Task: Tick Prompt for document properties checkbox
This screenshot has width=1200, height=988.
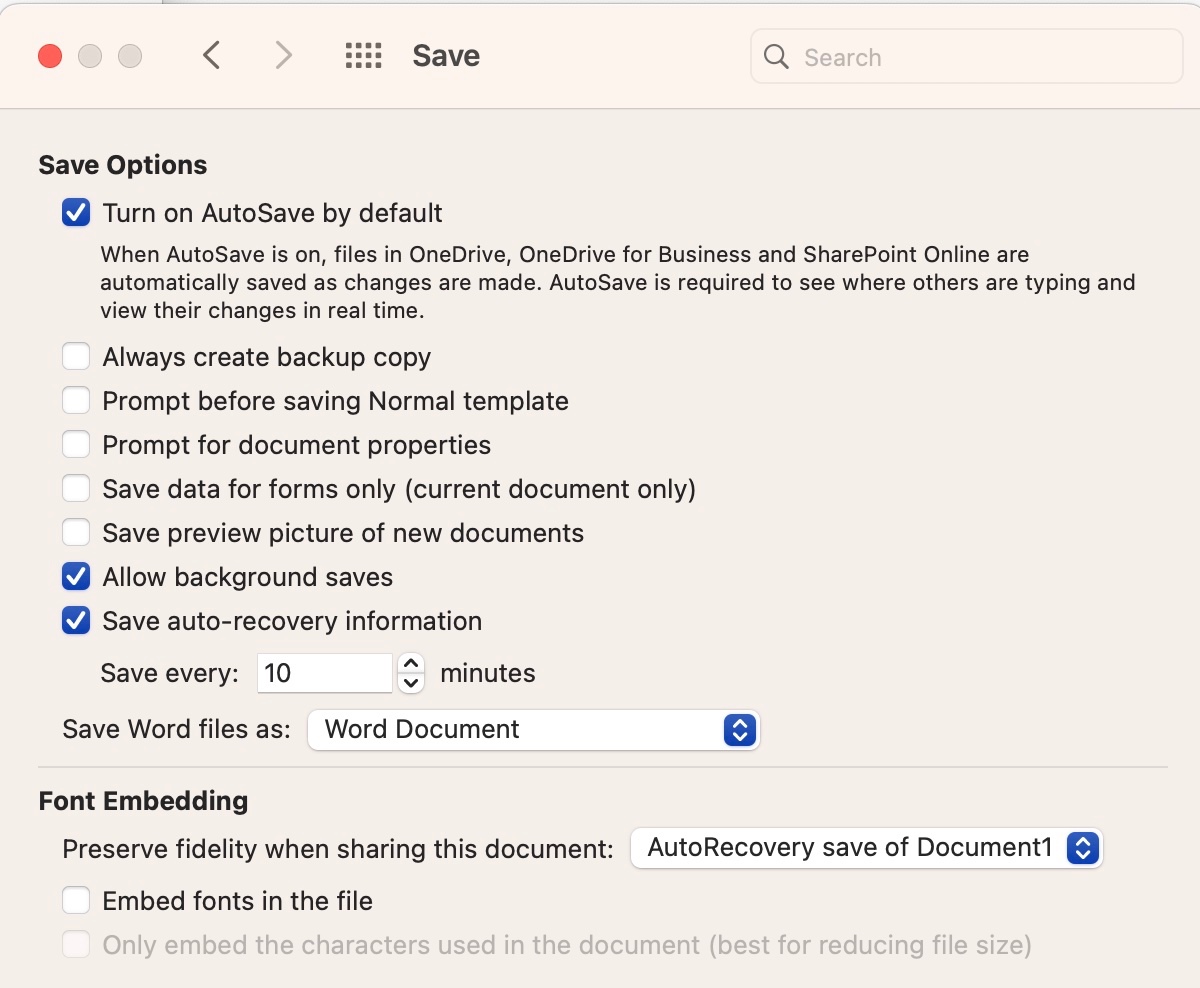Action: tap(76, 445)
